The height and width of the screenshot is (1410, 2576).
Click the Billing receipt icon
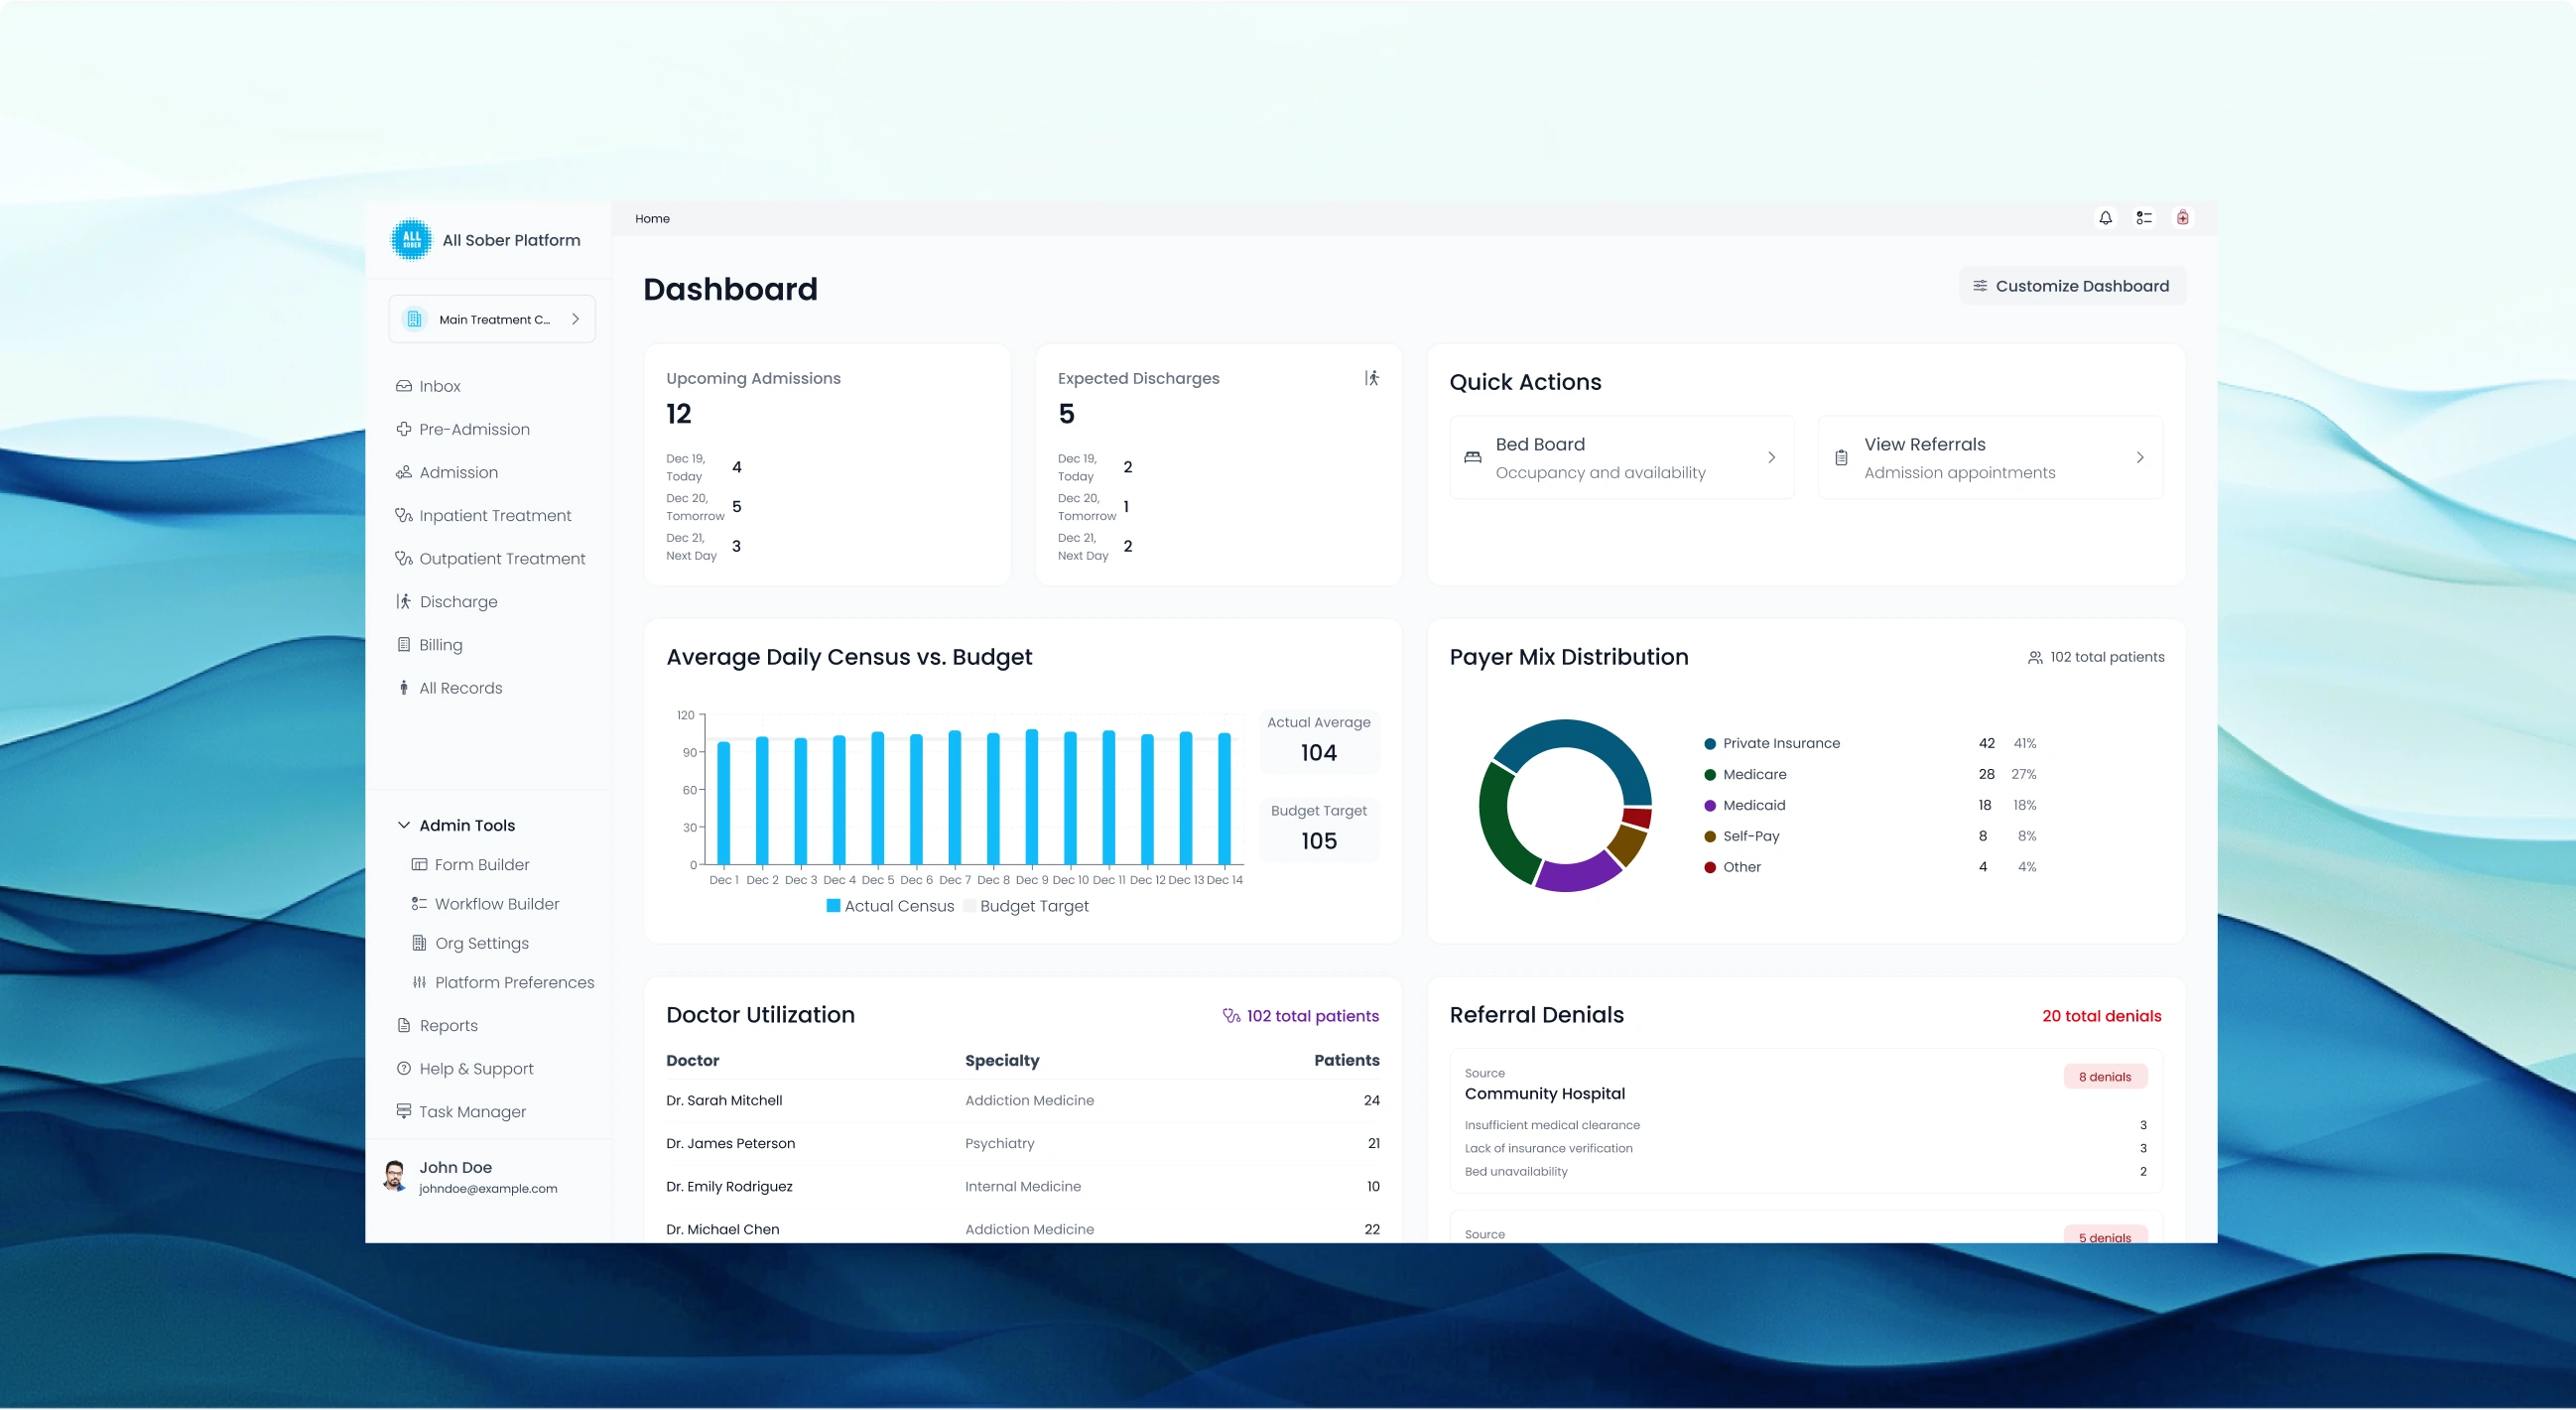pos(404,644)
